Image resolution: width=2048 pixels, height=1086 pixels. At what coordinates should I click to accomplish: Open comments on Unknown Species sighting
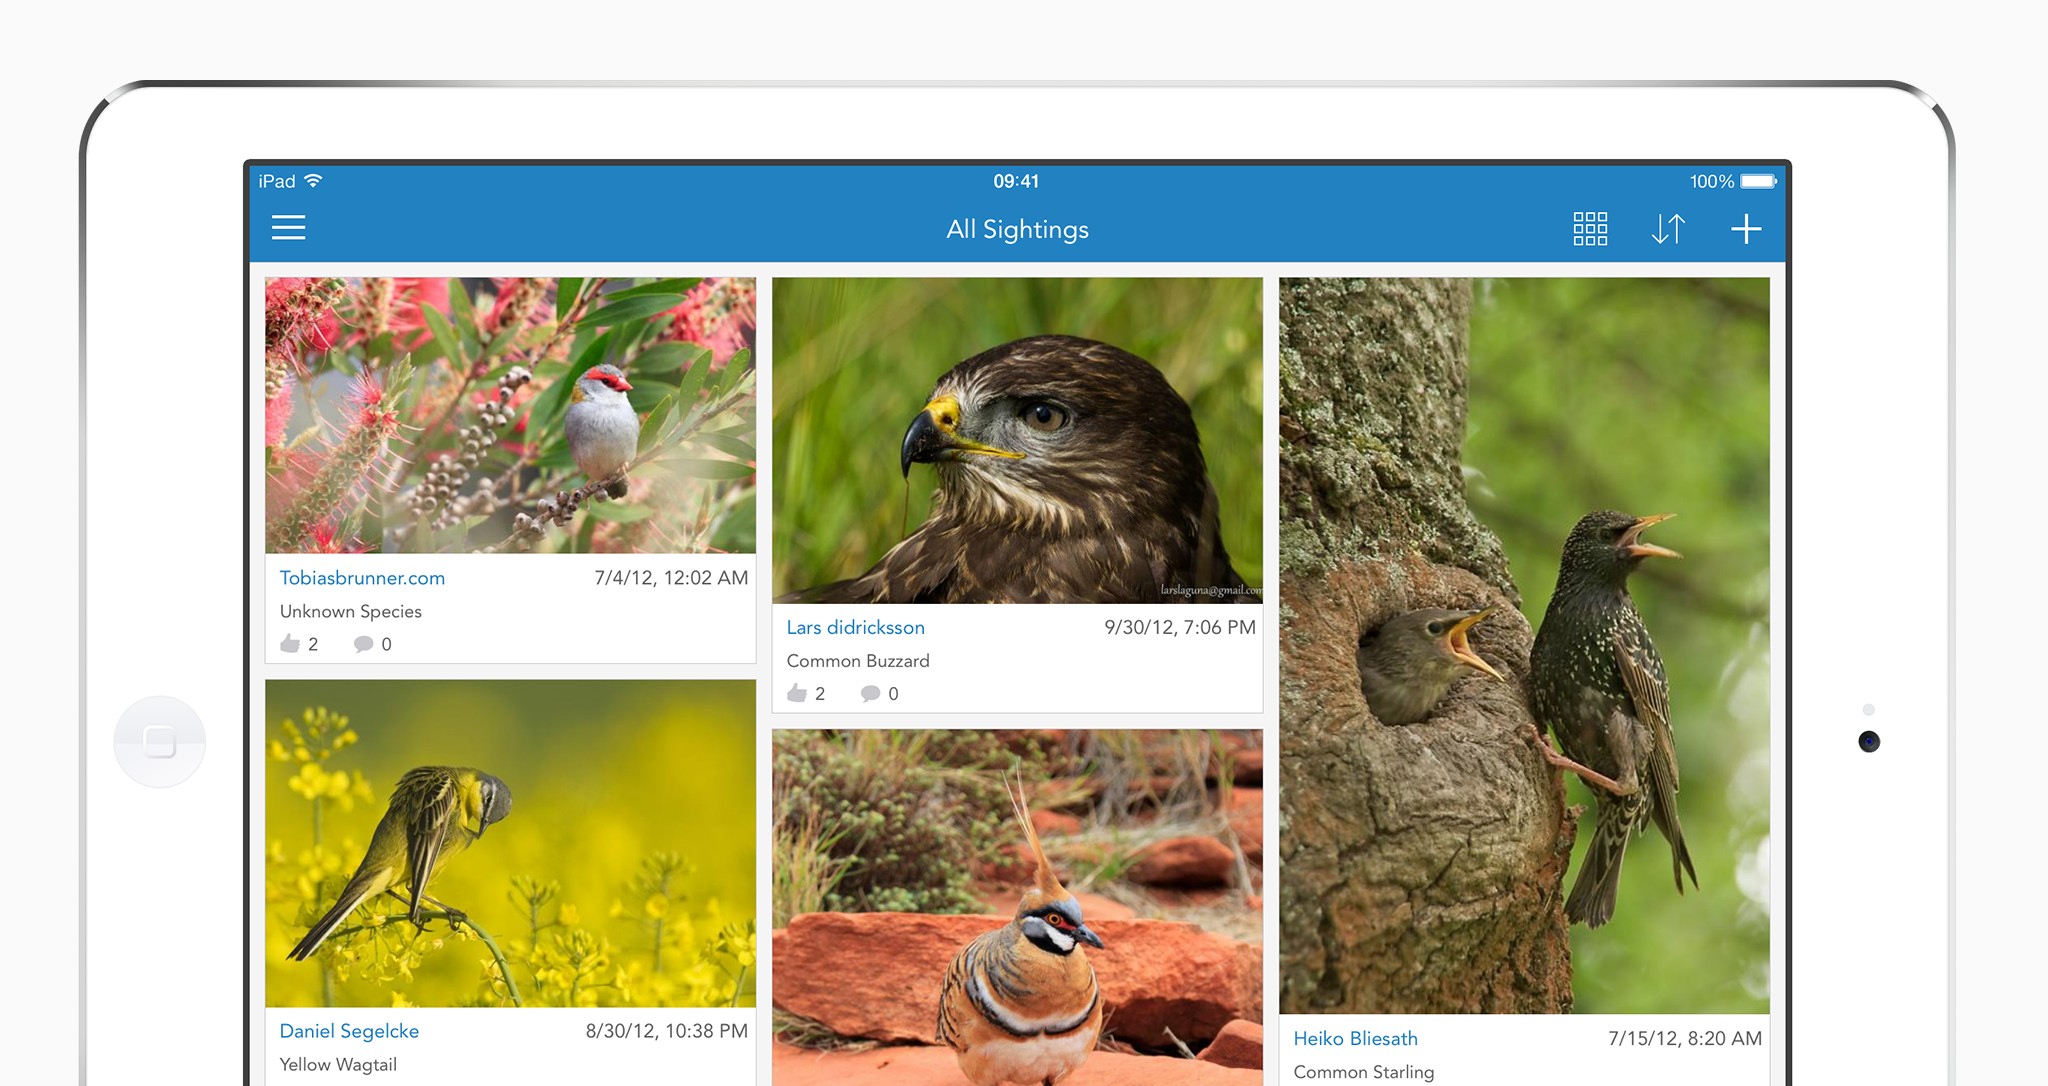point(364,643)
